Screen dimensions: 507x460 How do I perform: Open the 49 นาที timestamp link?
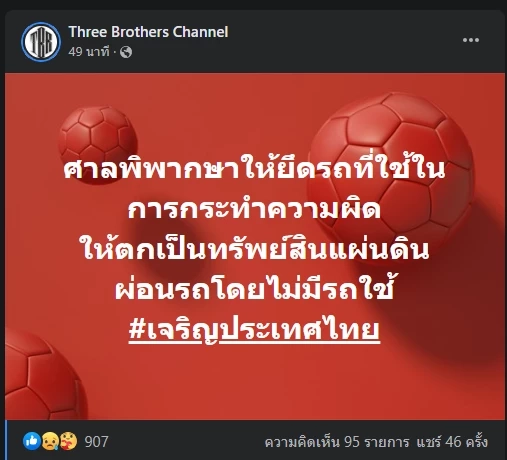[x=89, y=52]
